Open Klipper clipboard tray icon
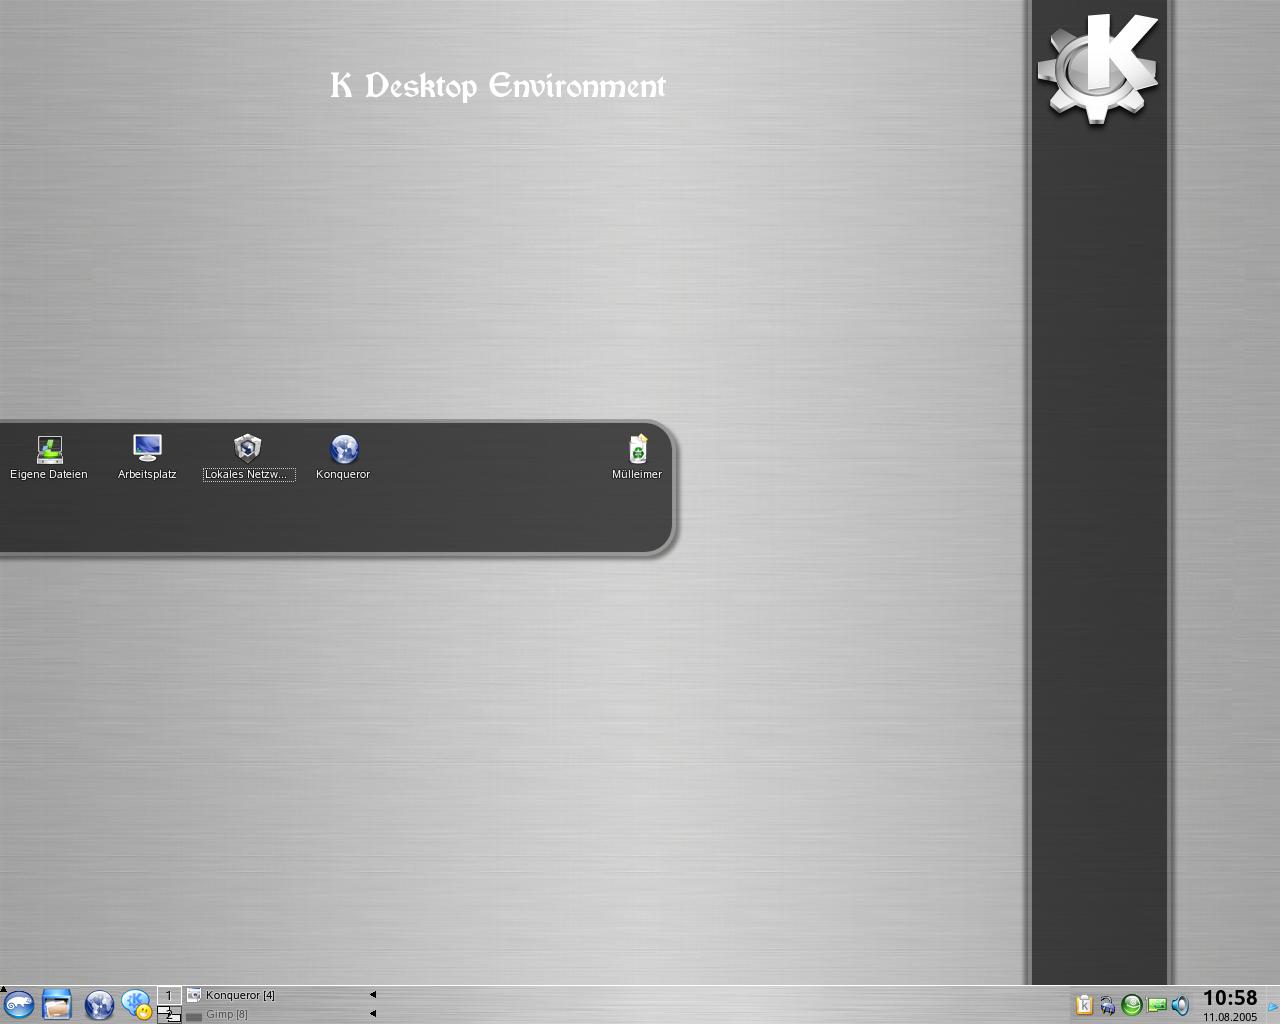This screenshot has width=1280, height=1024. (1084, 1005)
